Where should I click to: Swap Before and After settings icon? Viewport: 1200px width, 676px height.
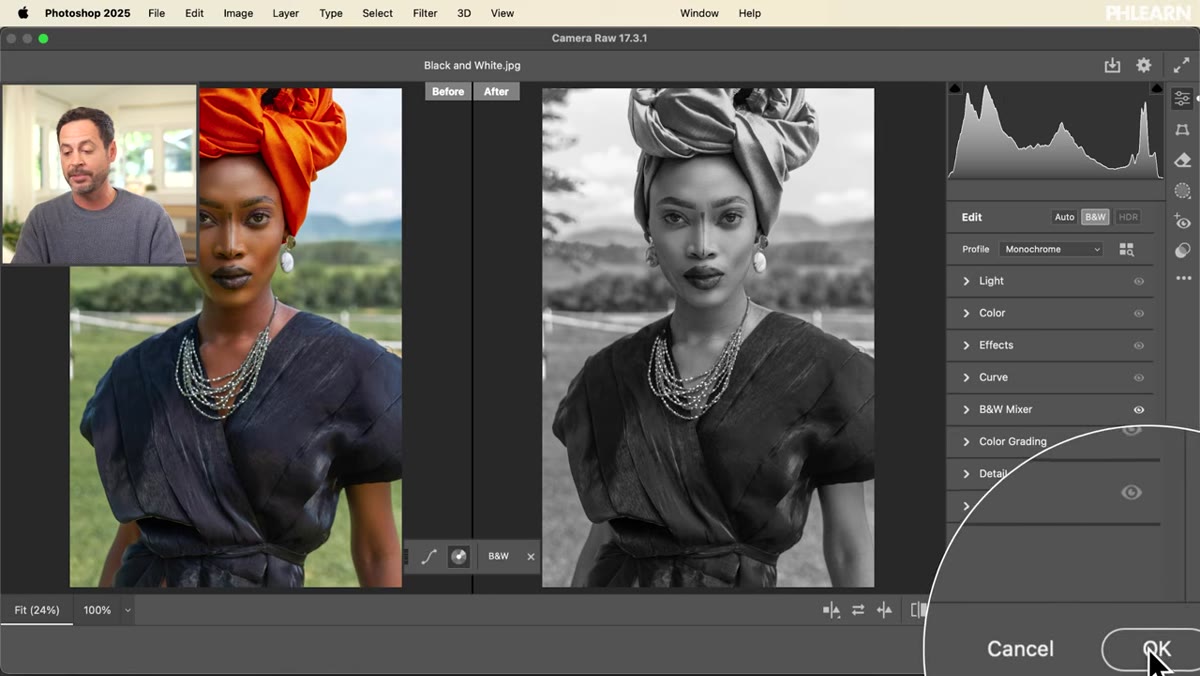[x=858, y=610]
